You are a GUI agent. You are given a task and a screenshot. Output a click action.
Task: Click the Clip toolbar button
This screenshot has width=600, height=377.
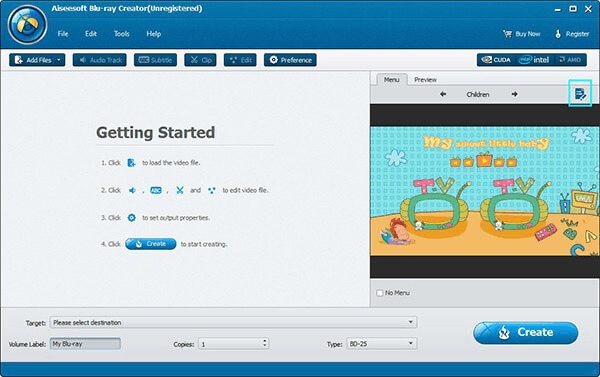pyautogui.click(x=200, y=60)
